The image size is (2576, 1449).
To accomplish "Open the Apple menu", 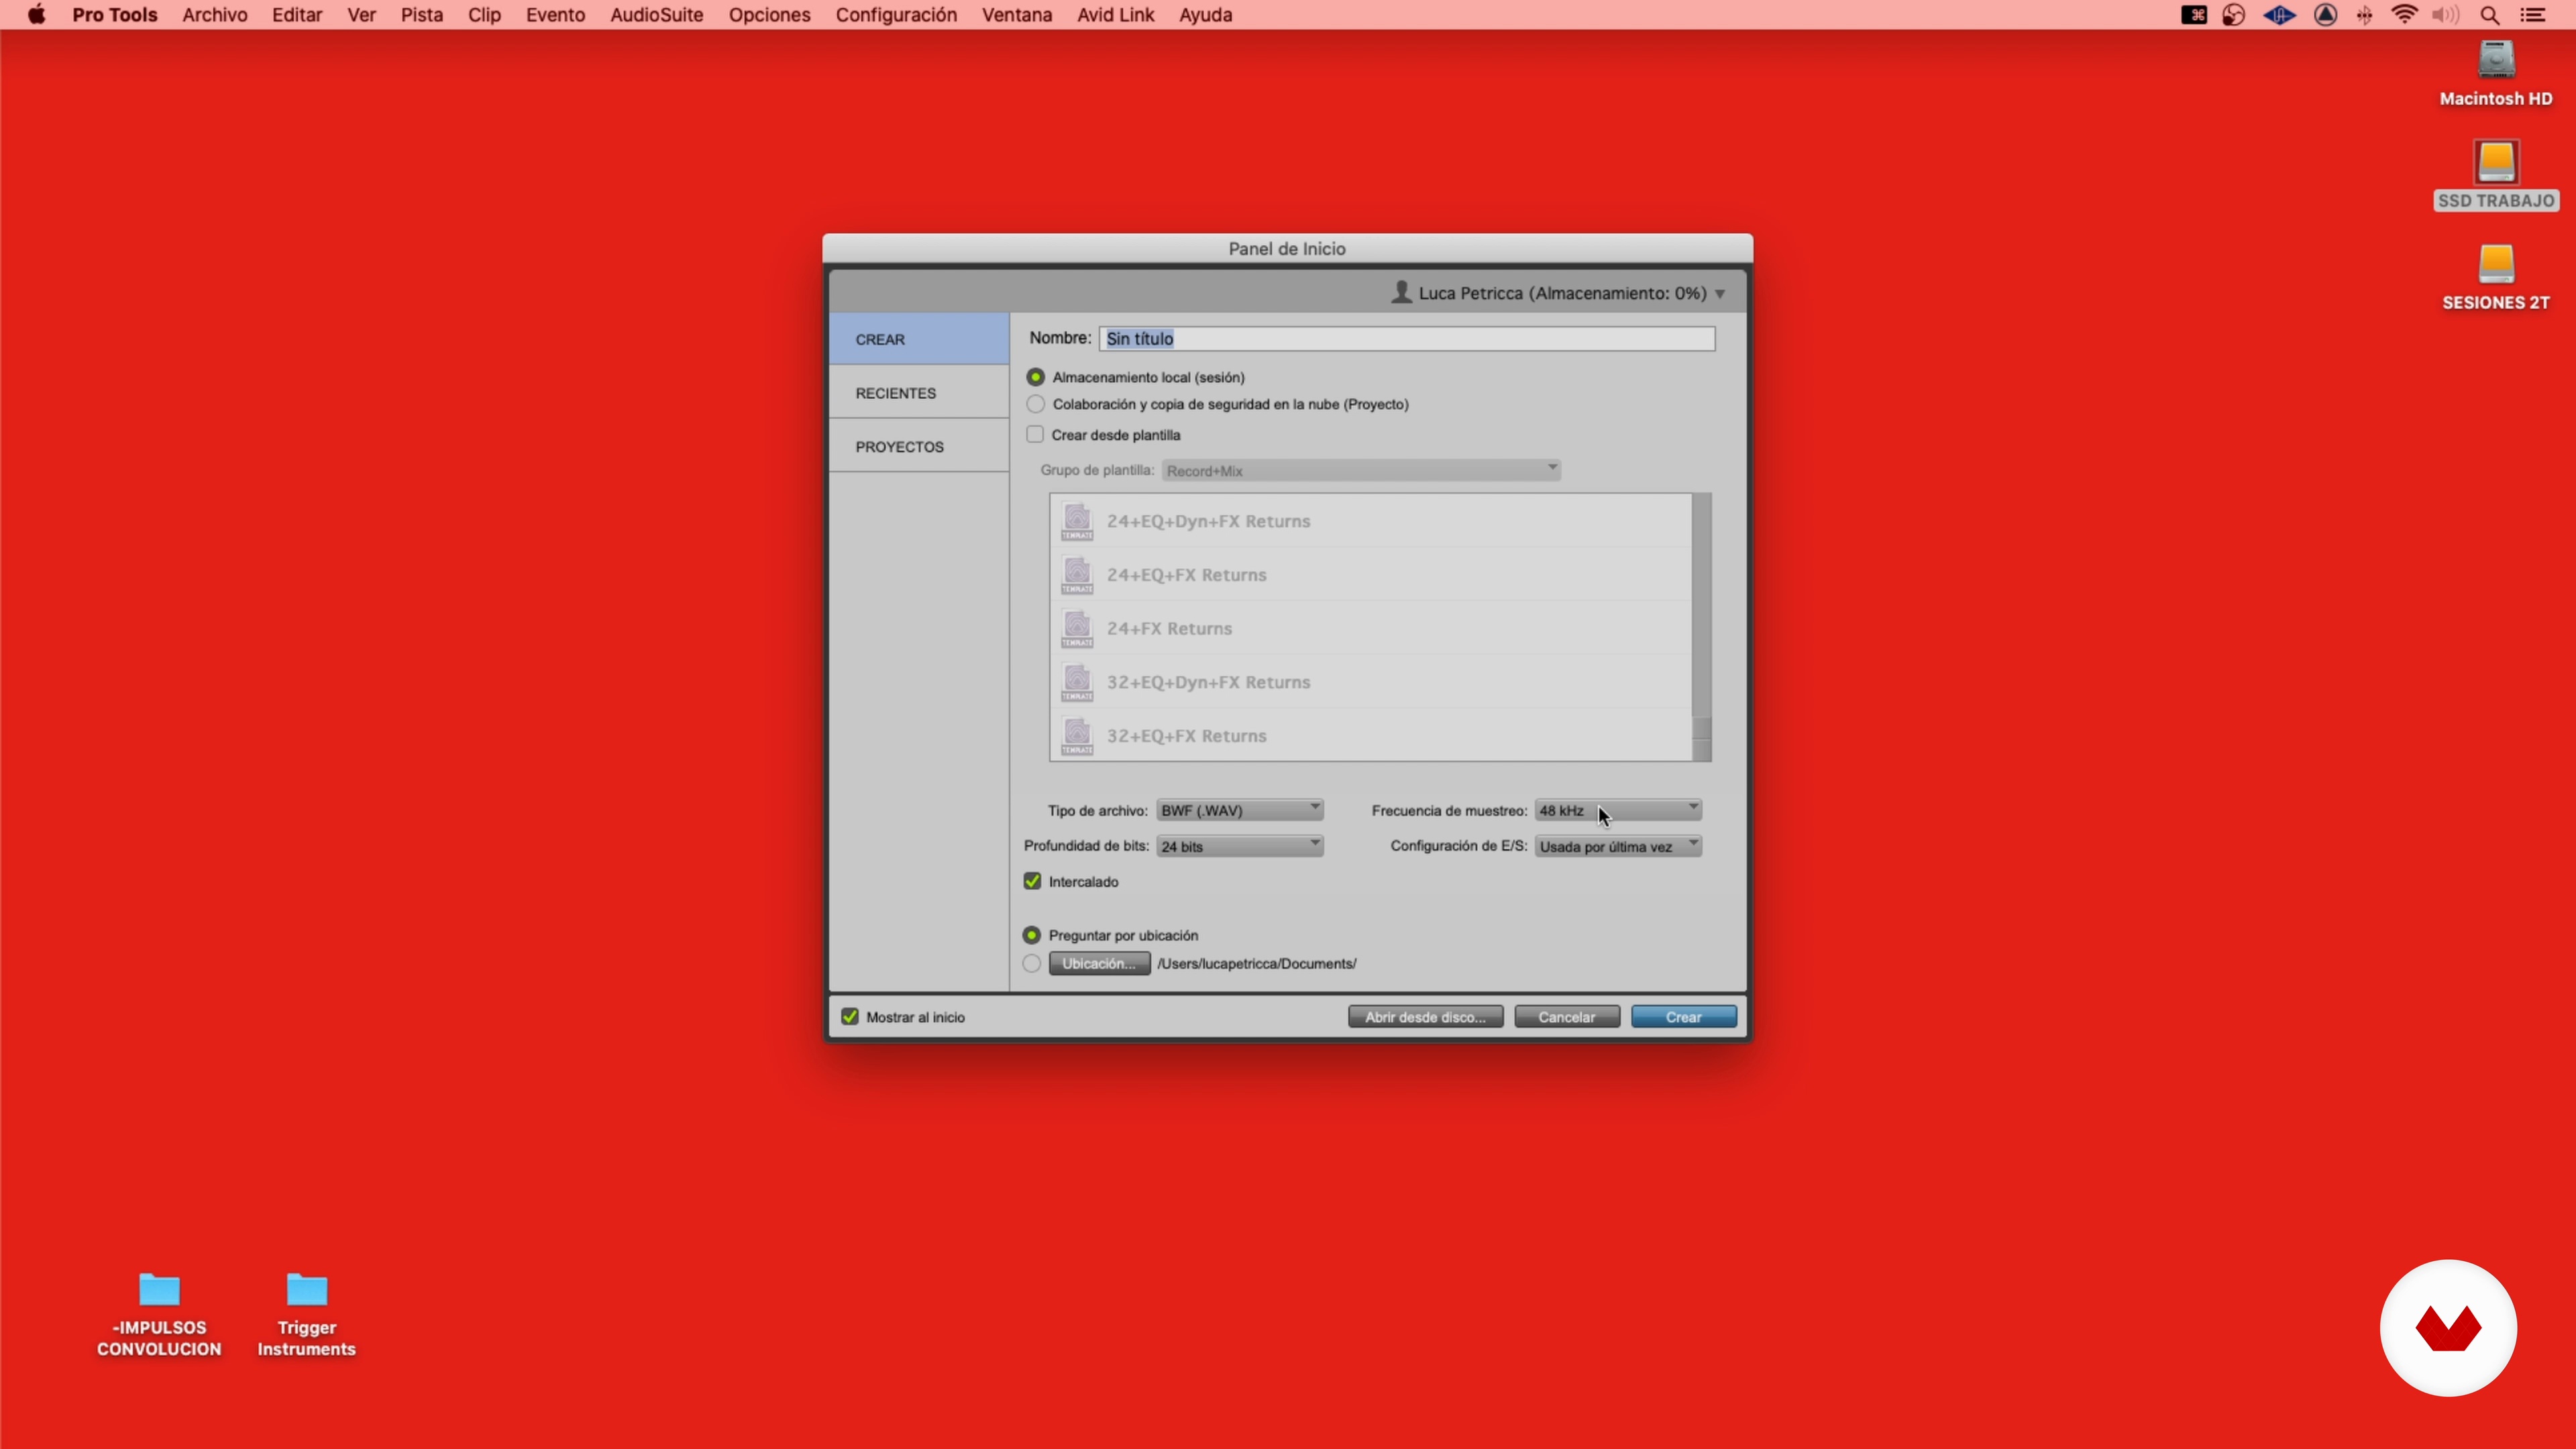I will (37, 15).
